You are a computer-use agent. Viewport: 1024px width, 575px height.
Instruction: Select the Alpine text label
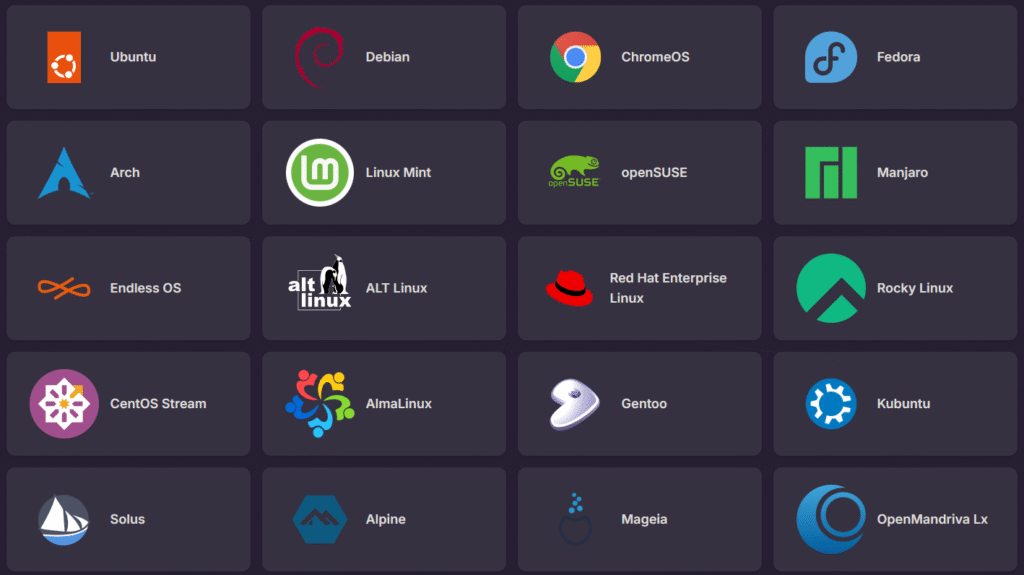click(385, 519)
